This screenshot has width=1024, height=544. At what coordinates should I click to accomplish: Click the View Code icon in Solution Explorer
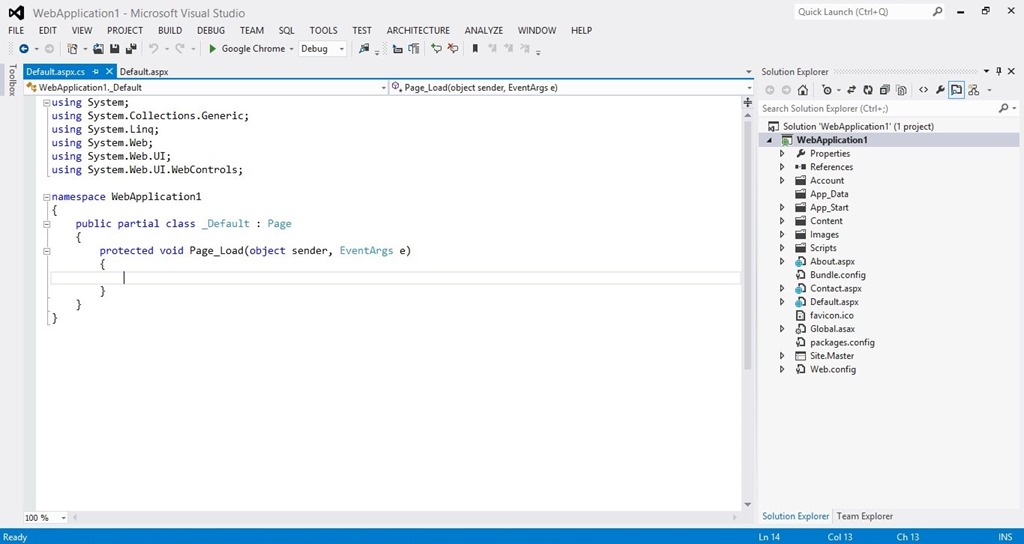pos(923,90)
